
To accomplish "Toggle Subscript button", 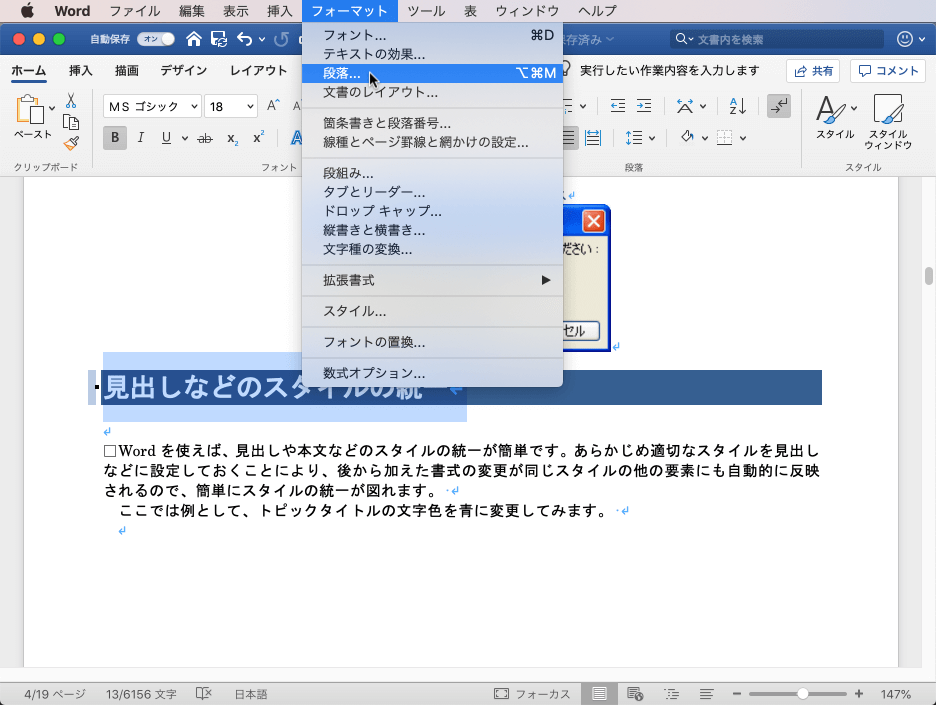I will point(233,138).
